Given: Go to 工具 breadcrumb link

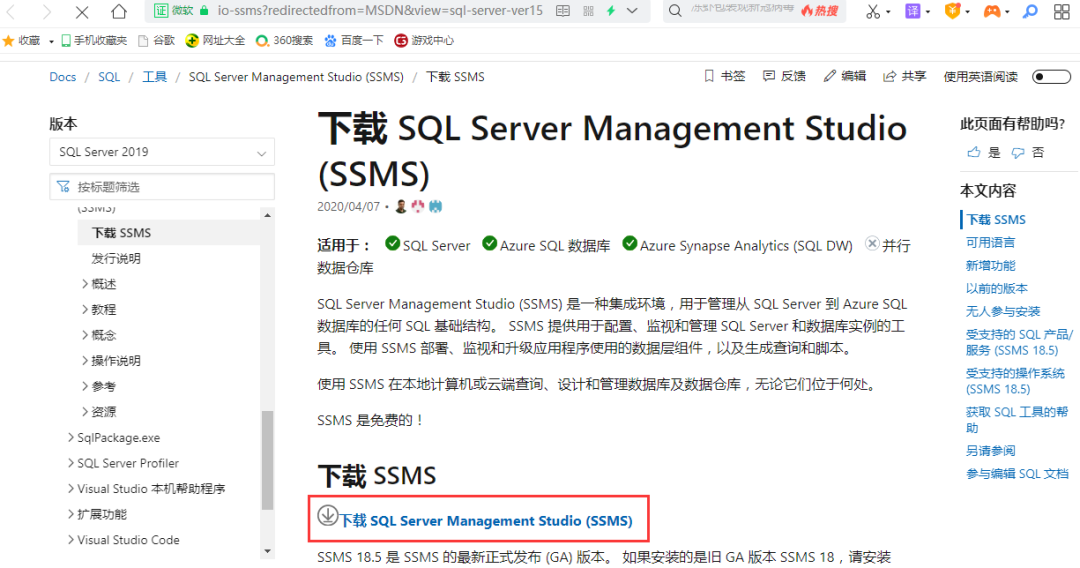Looking at the screenshot, I should click(154, 77).
